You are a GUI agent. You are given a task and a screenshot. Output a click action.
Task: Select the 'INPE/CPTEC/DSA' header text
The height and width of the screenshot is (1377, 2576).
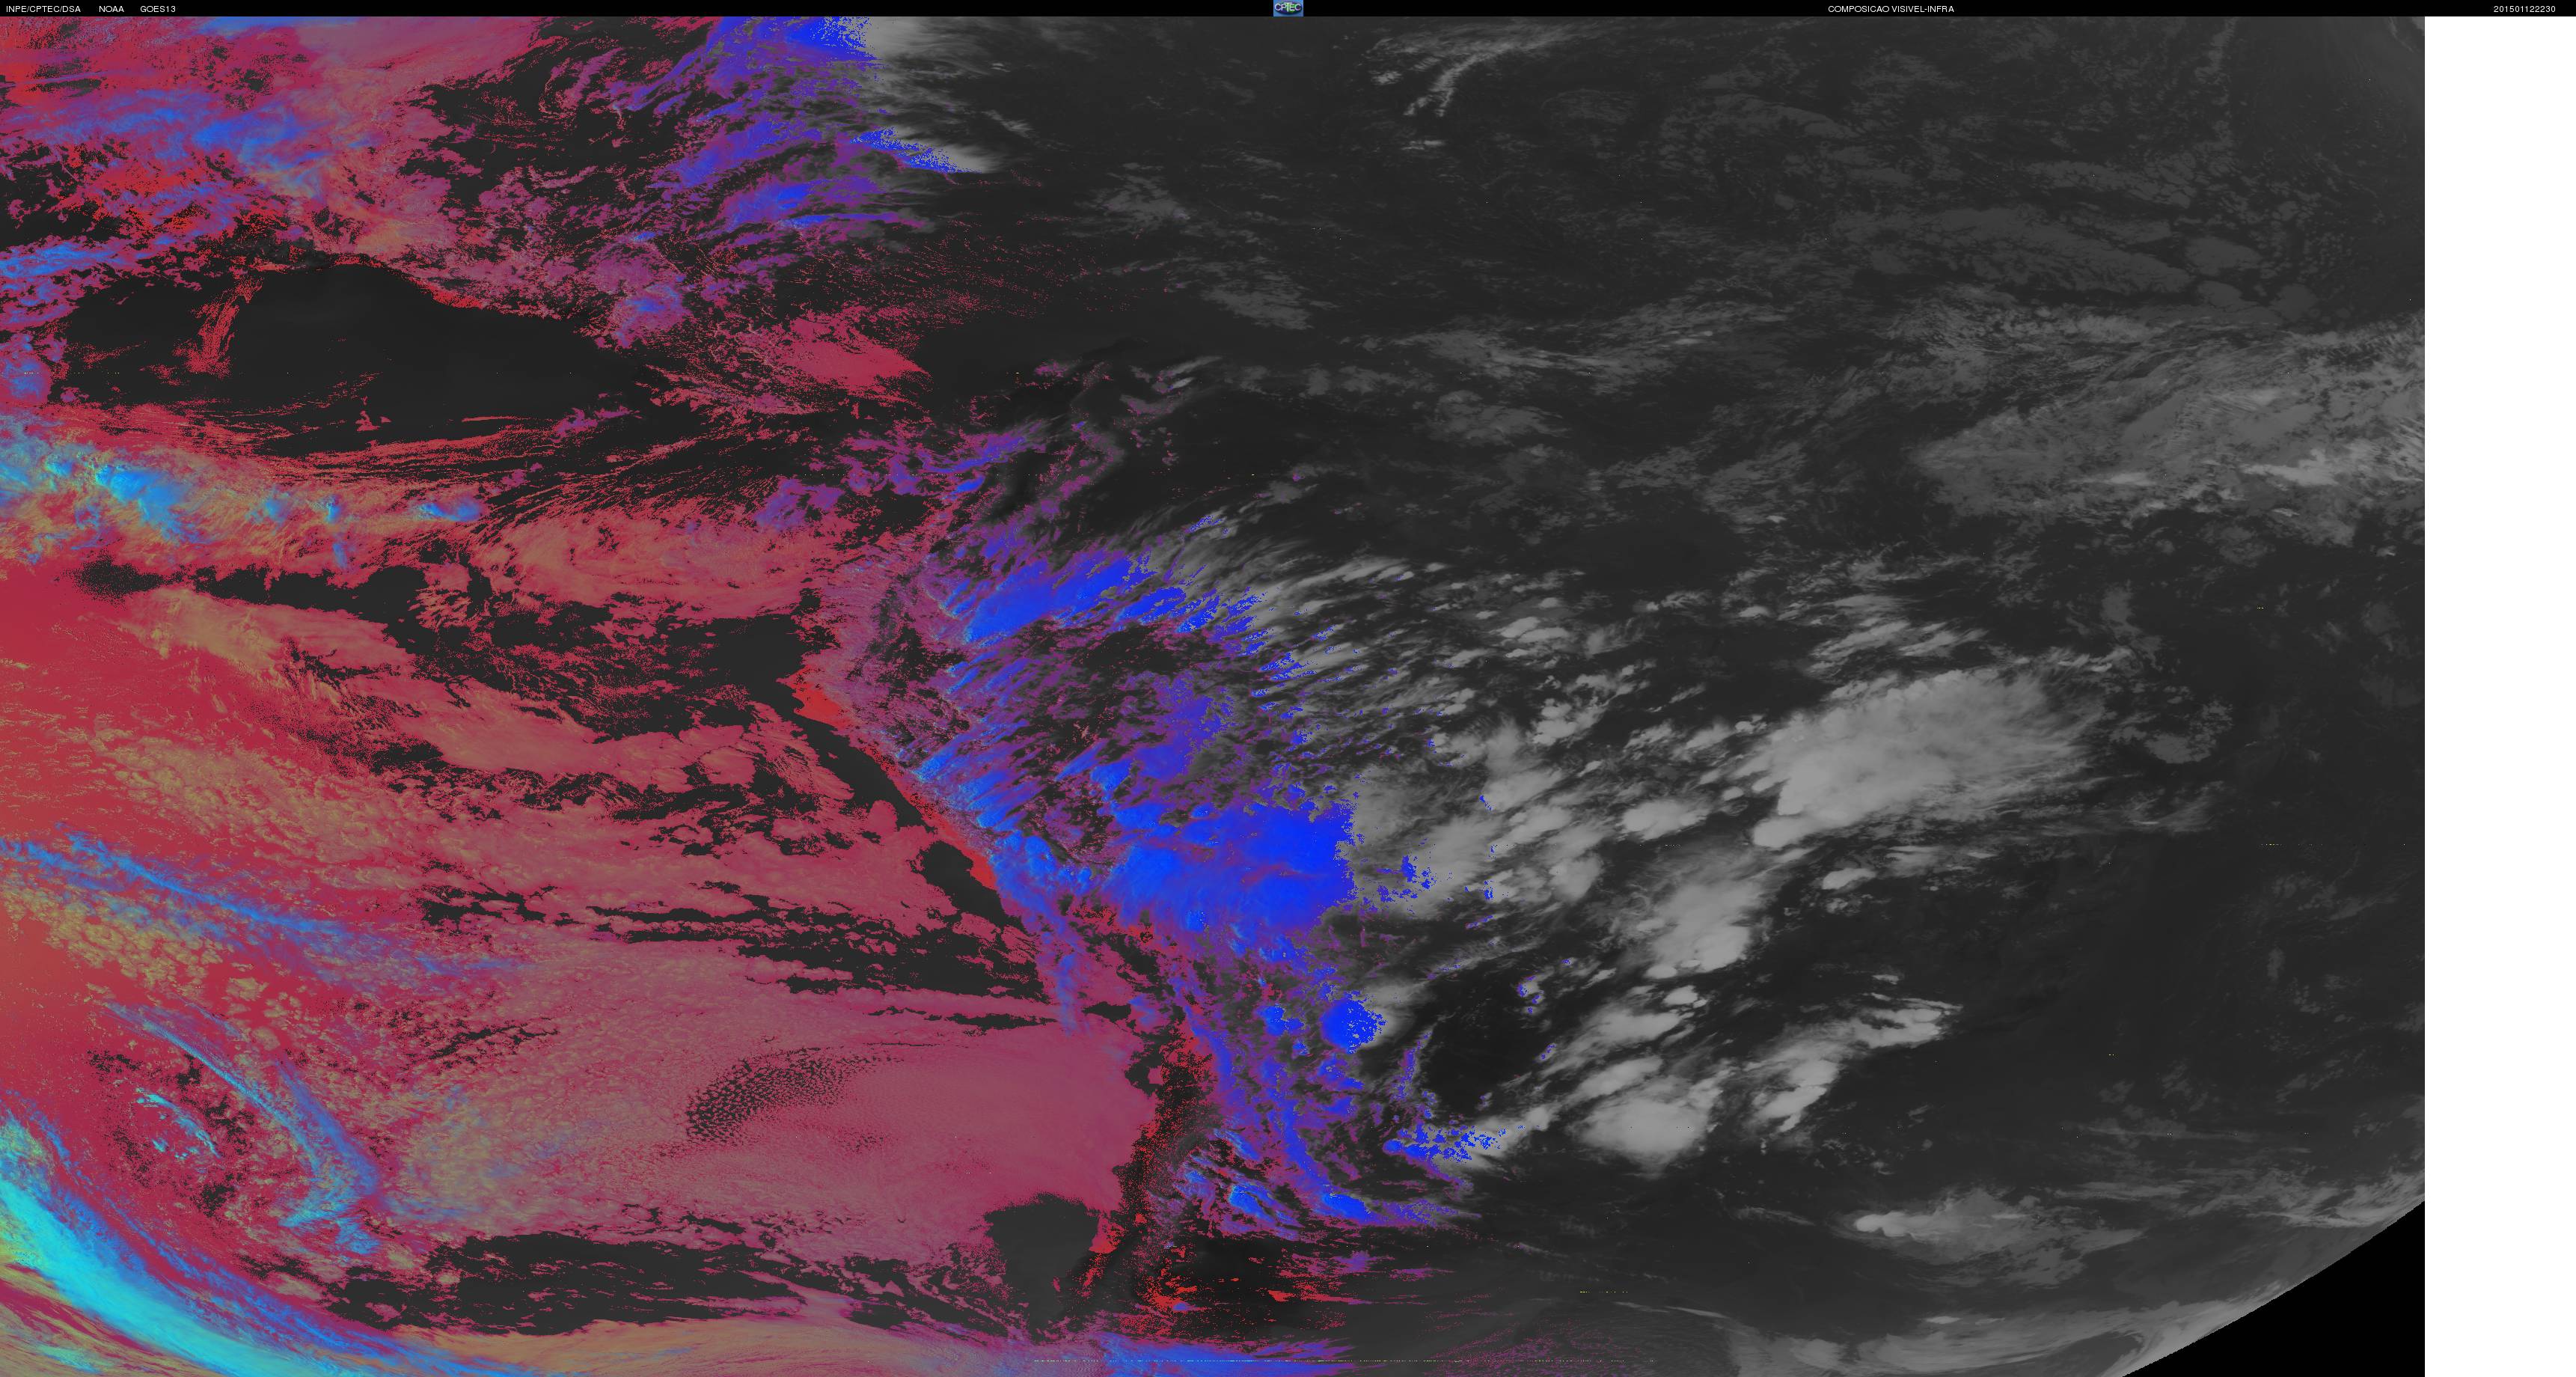pos(44,9)
